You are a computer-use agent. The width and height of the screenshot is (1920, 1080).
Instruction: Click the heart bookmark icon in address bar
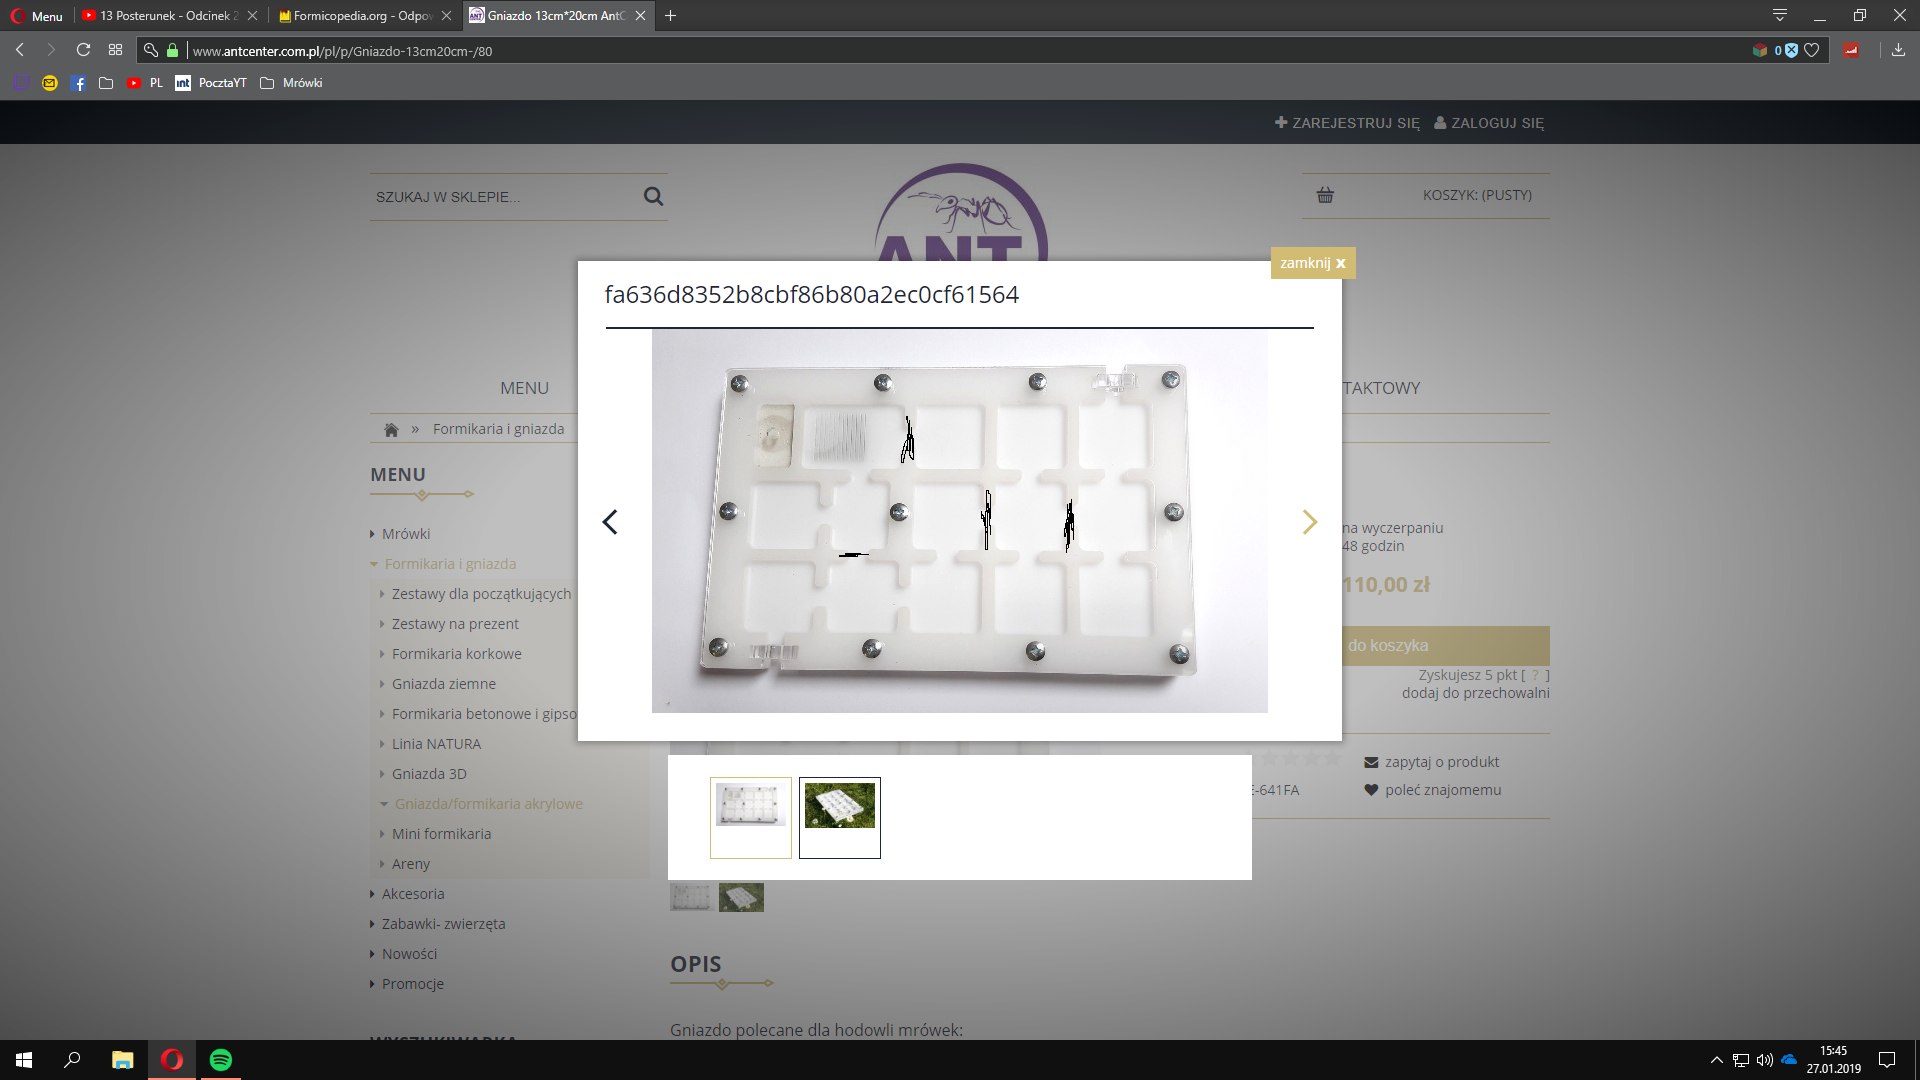point(1811,50)
